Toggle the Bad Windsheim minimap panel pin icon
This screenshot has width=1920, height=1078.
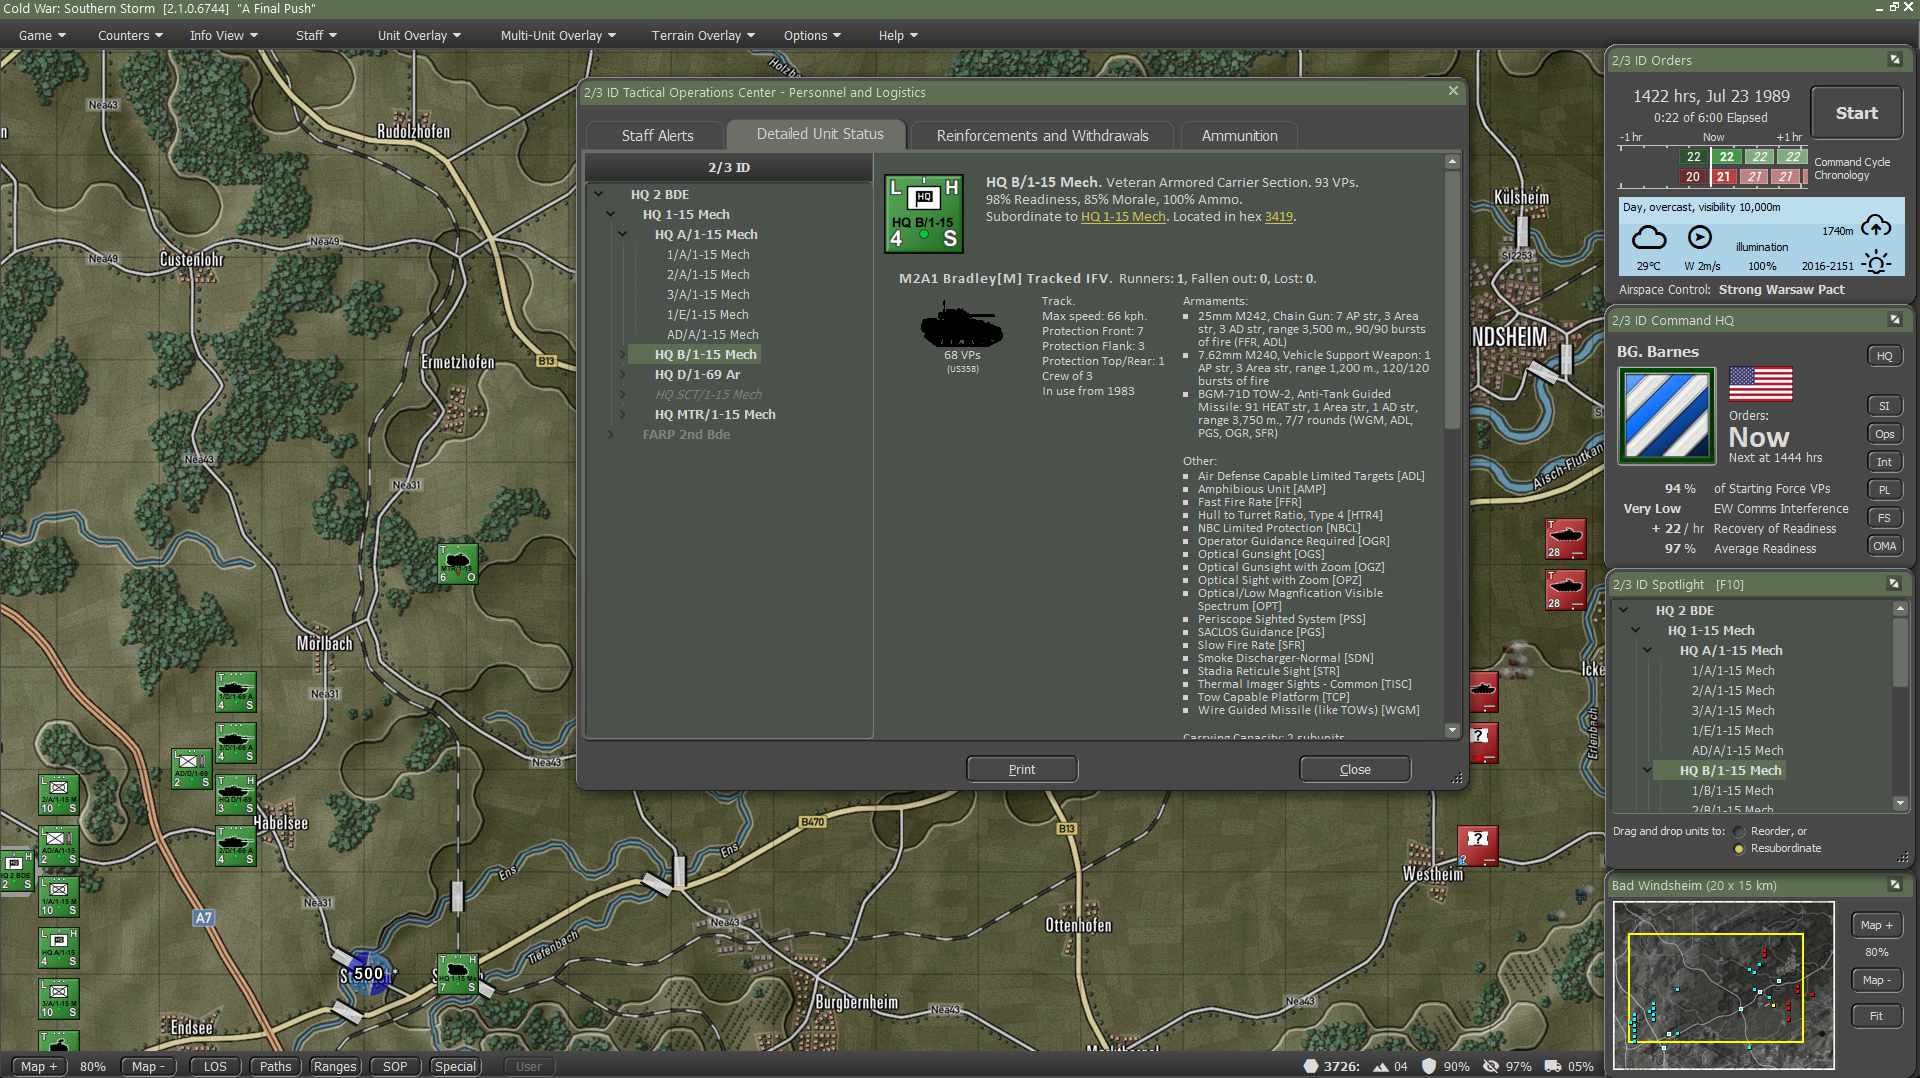click(x=1894, y=885)
